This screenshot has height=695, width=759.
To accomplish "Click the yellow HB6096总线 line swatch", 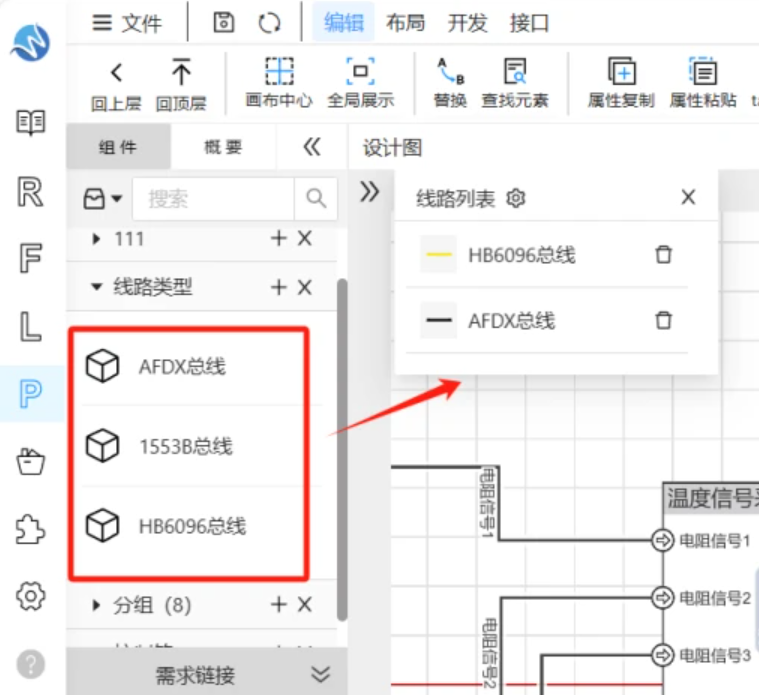I will click(439, 254).
